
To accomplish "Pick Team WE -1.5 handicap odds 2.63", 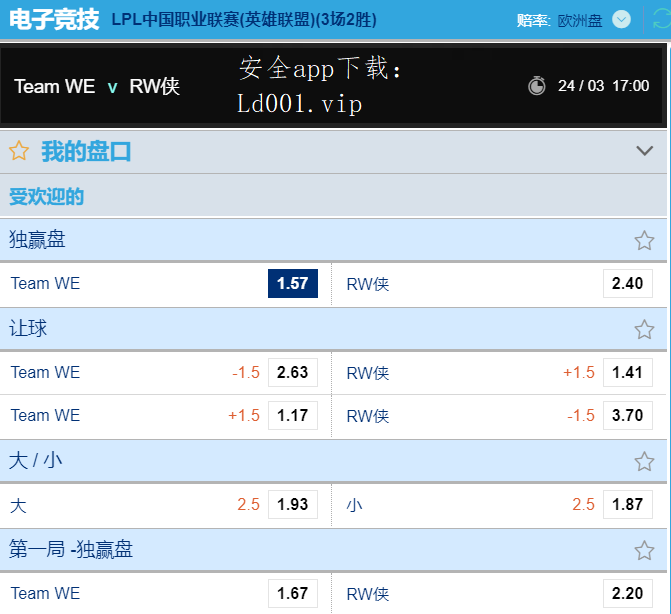I will (x=293, y=372).
